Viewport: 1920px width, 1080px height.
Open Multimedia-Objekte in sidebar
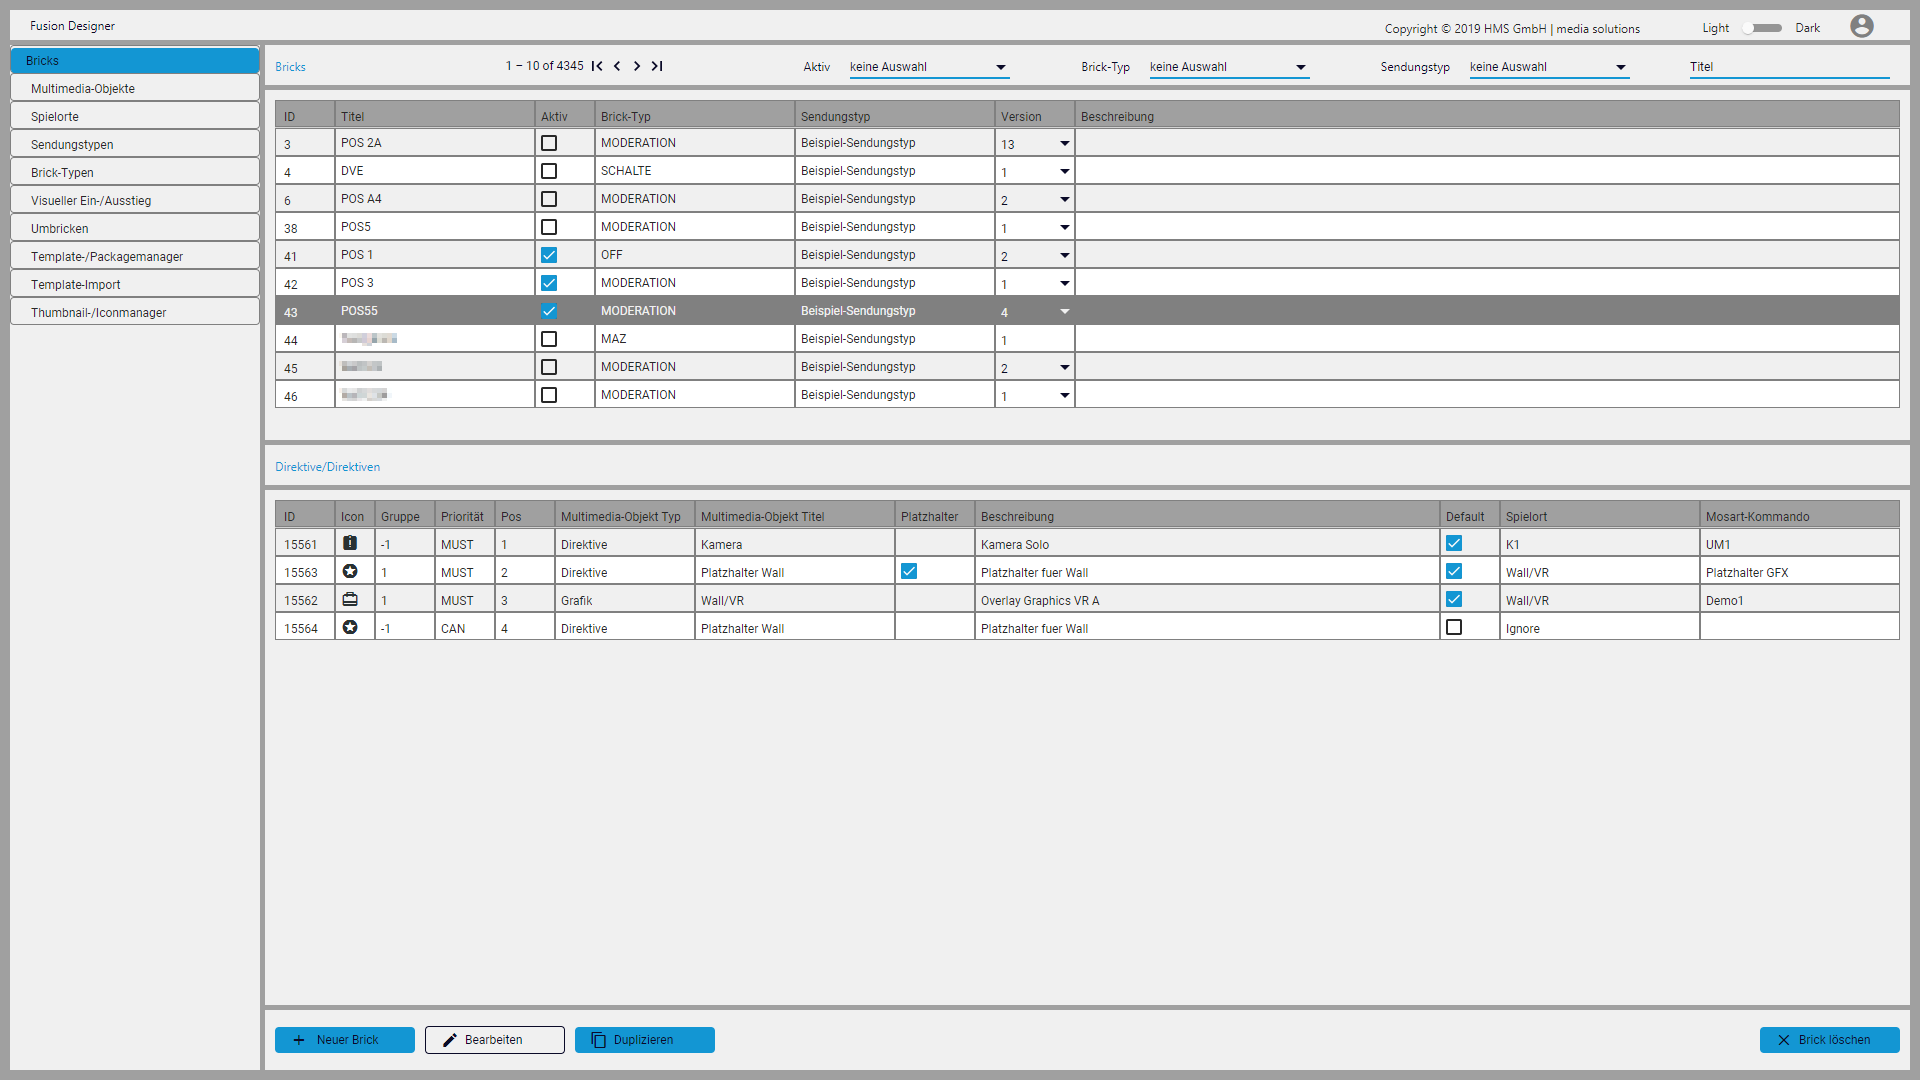pos(135,89)
